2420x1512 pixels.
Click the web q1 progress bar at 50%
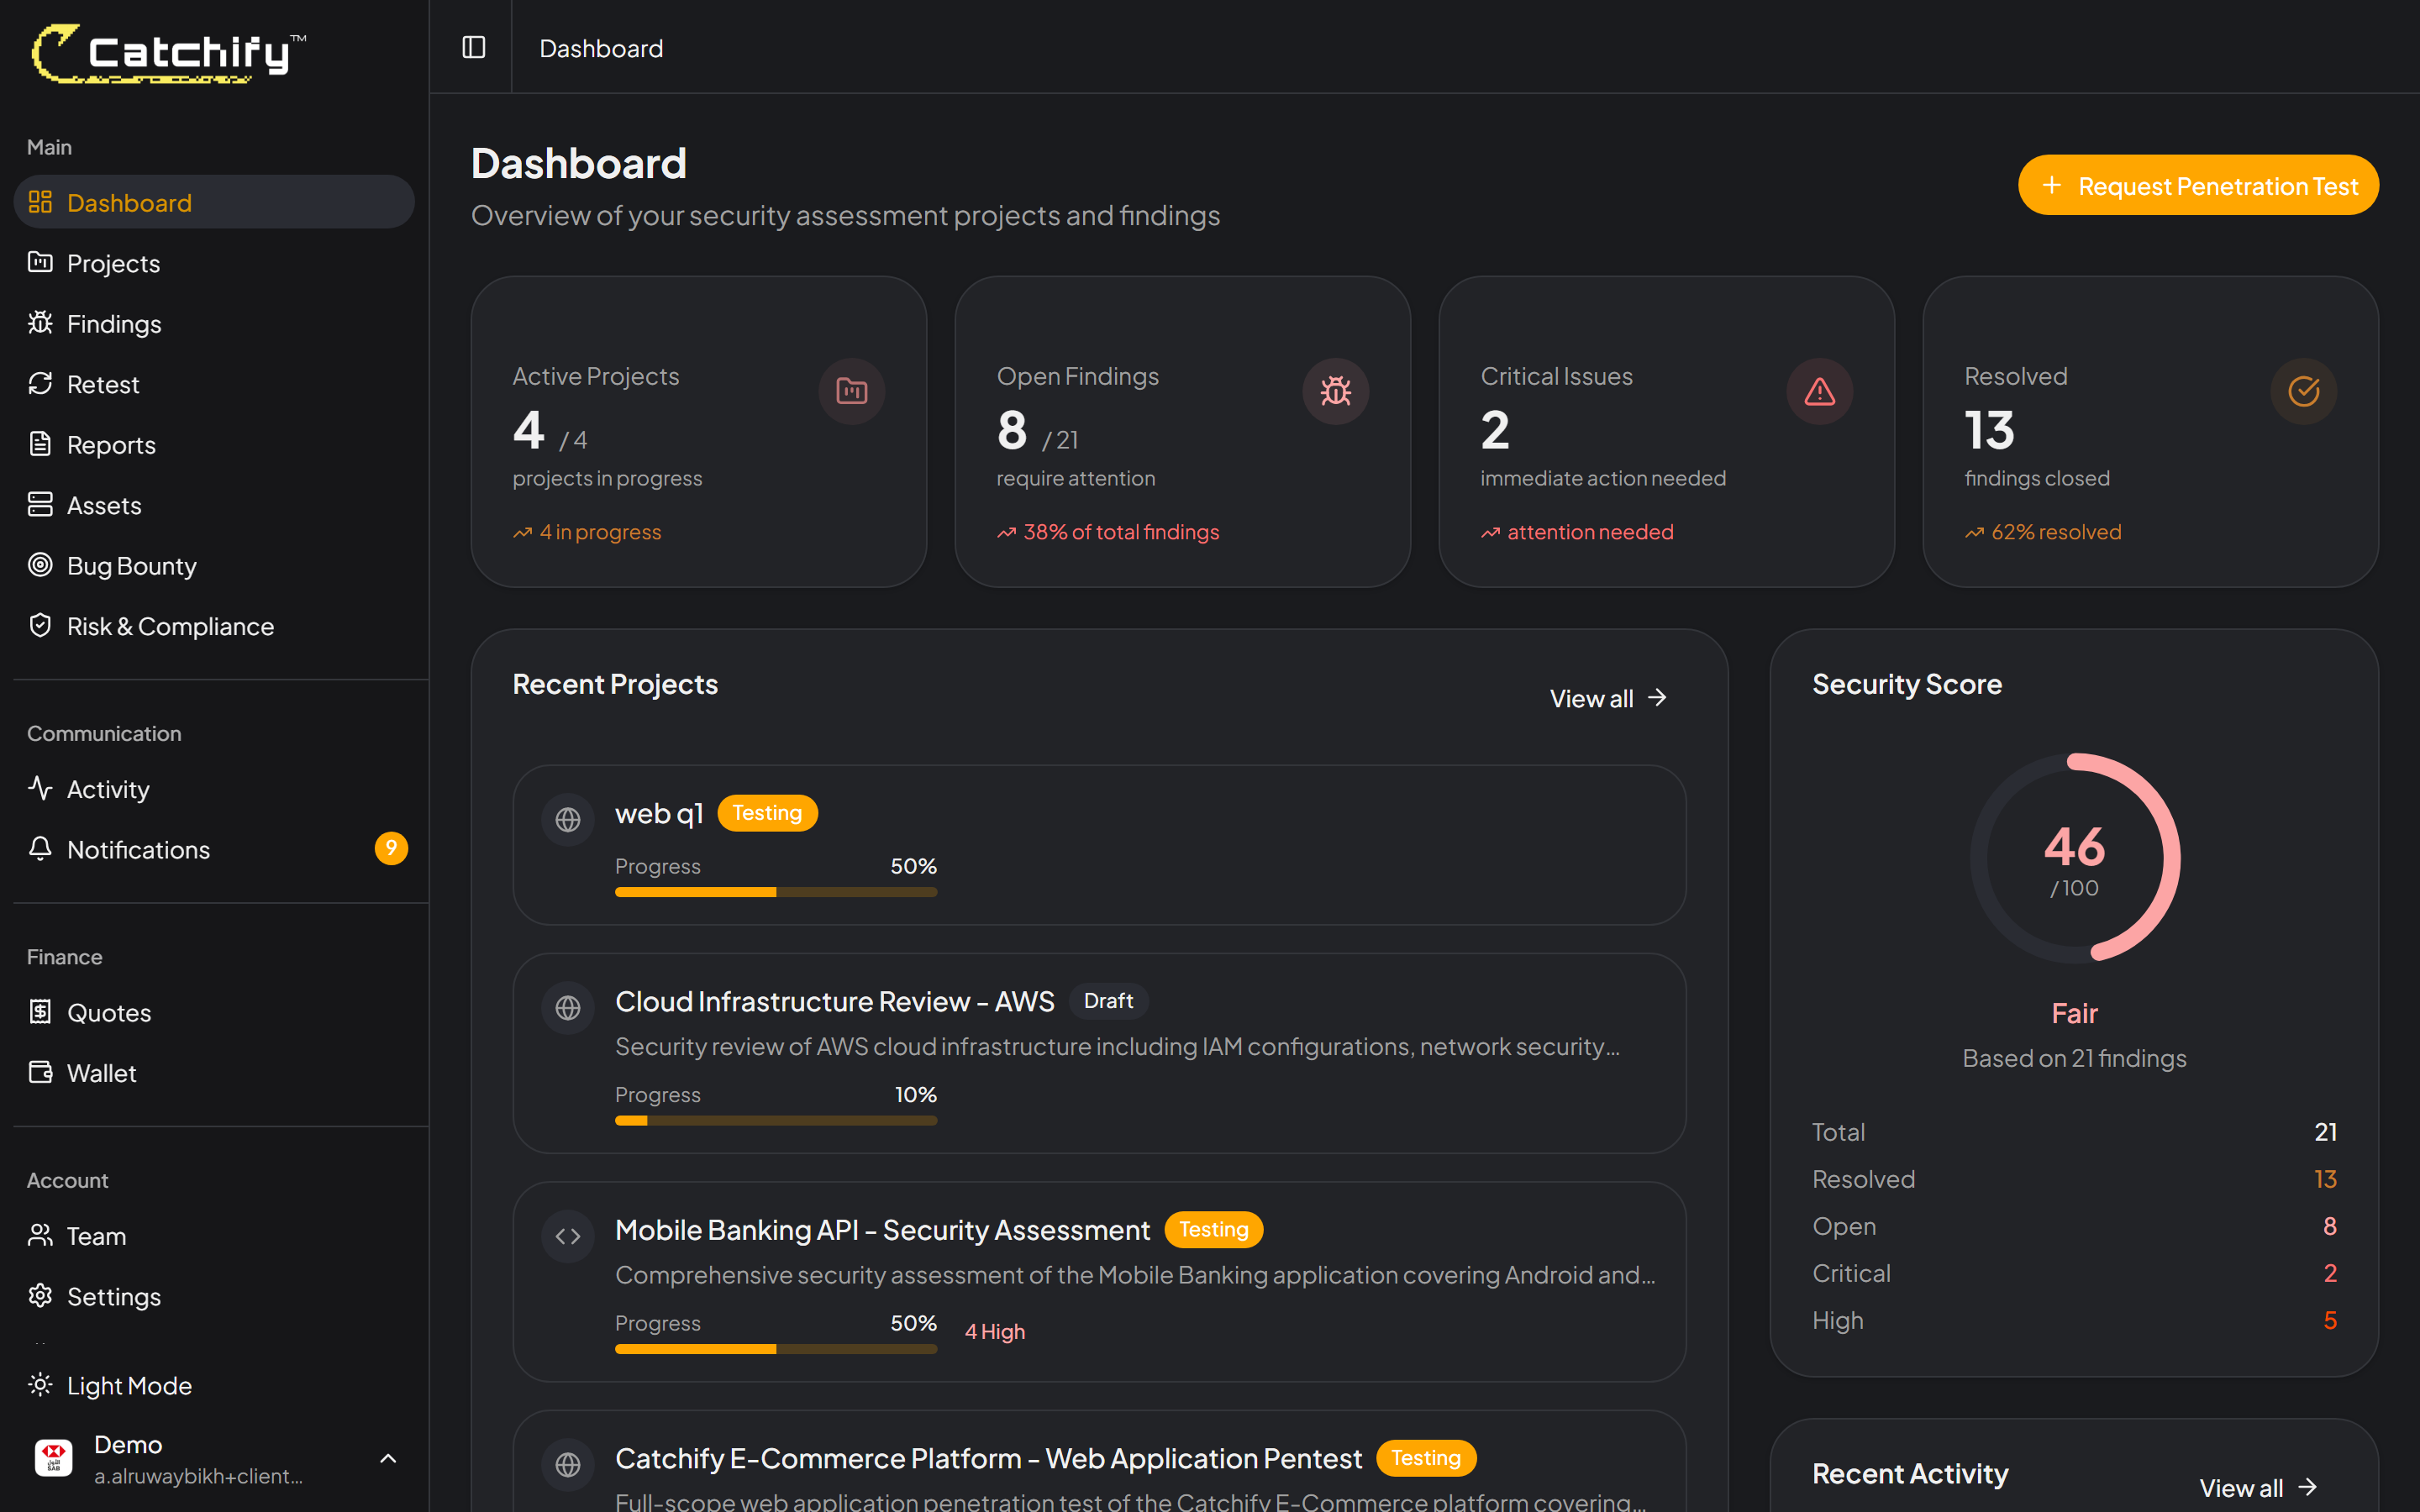pyautogui.click(x=775, y=892)
